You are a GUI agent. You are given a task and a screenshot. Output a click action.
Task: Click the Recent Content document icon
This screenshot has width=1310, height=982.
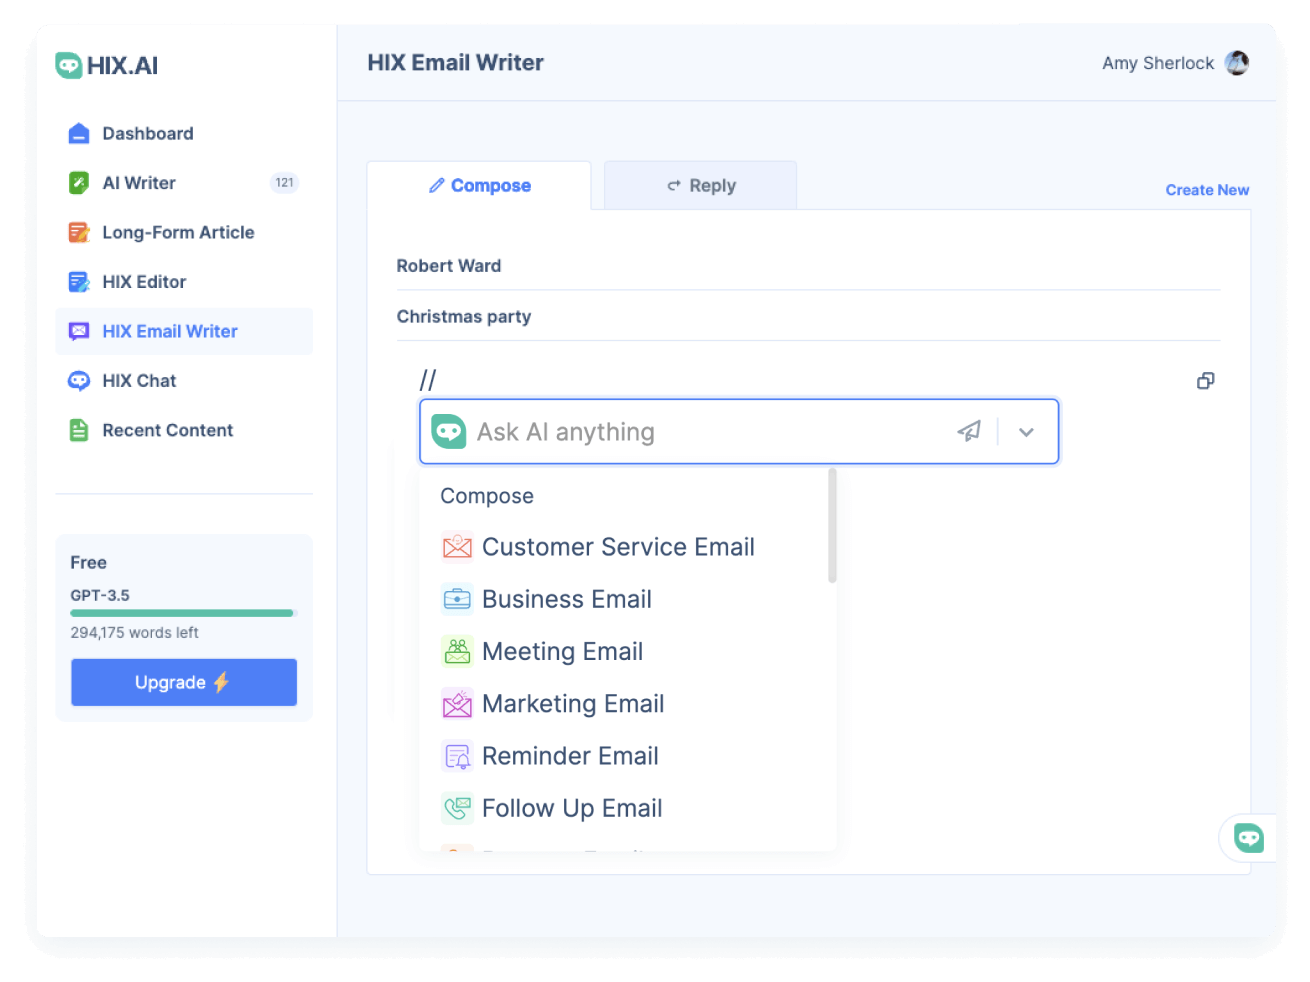coord(79,430)
